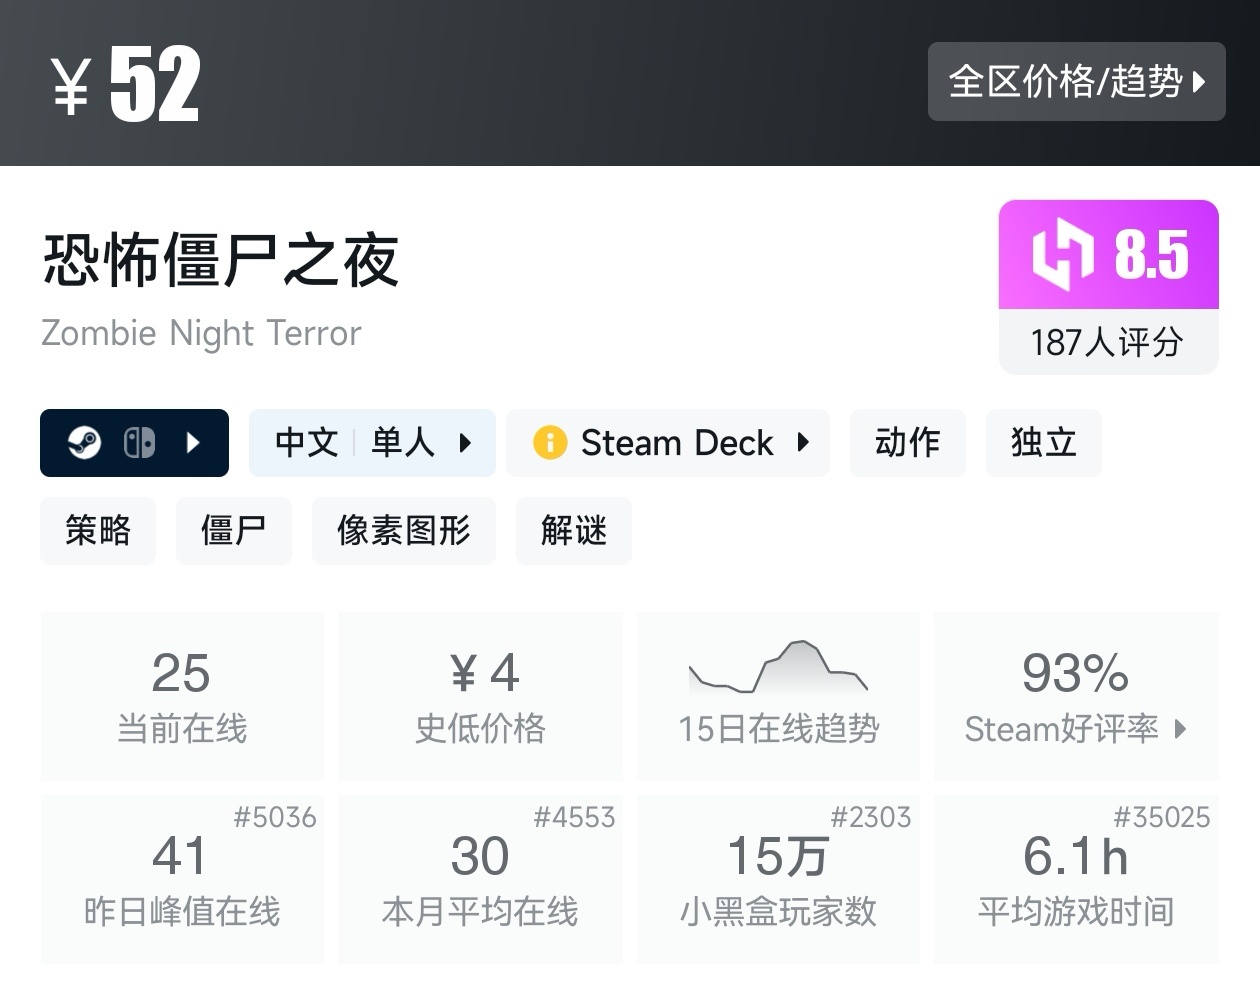Select the 像素图形 tag
This screenshot has height=983, width=1260.
(403, 530)
